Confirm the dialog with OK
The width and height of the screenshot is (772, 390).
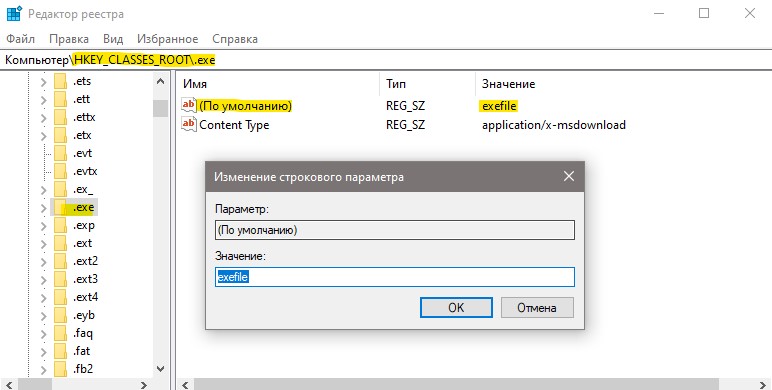[x=456, y=308]
